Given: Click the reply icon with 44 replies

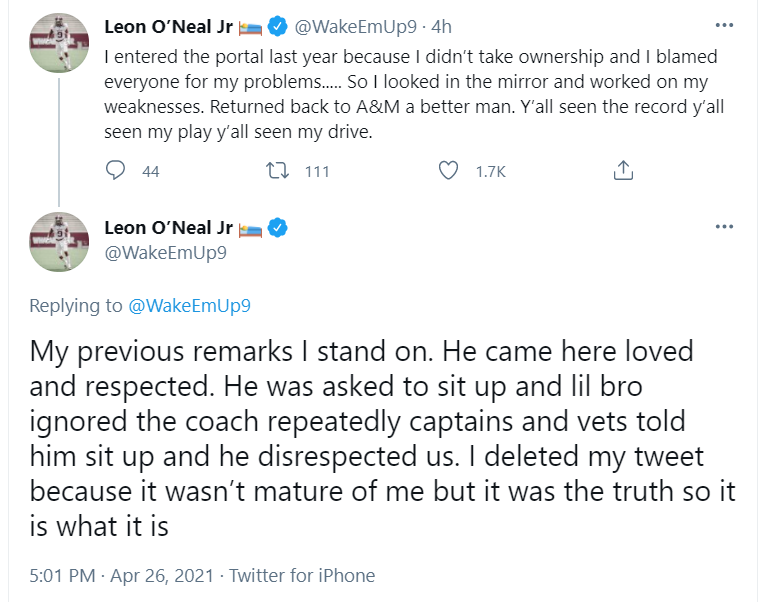Looking at the screenshot, I should coord(115,171).
